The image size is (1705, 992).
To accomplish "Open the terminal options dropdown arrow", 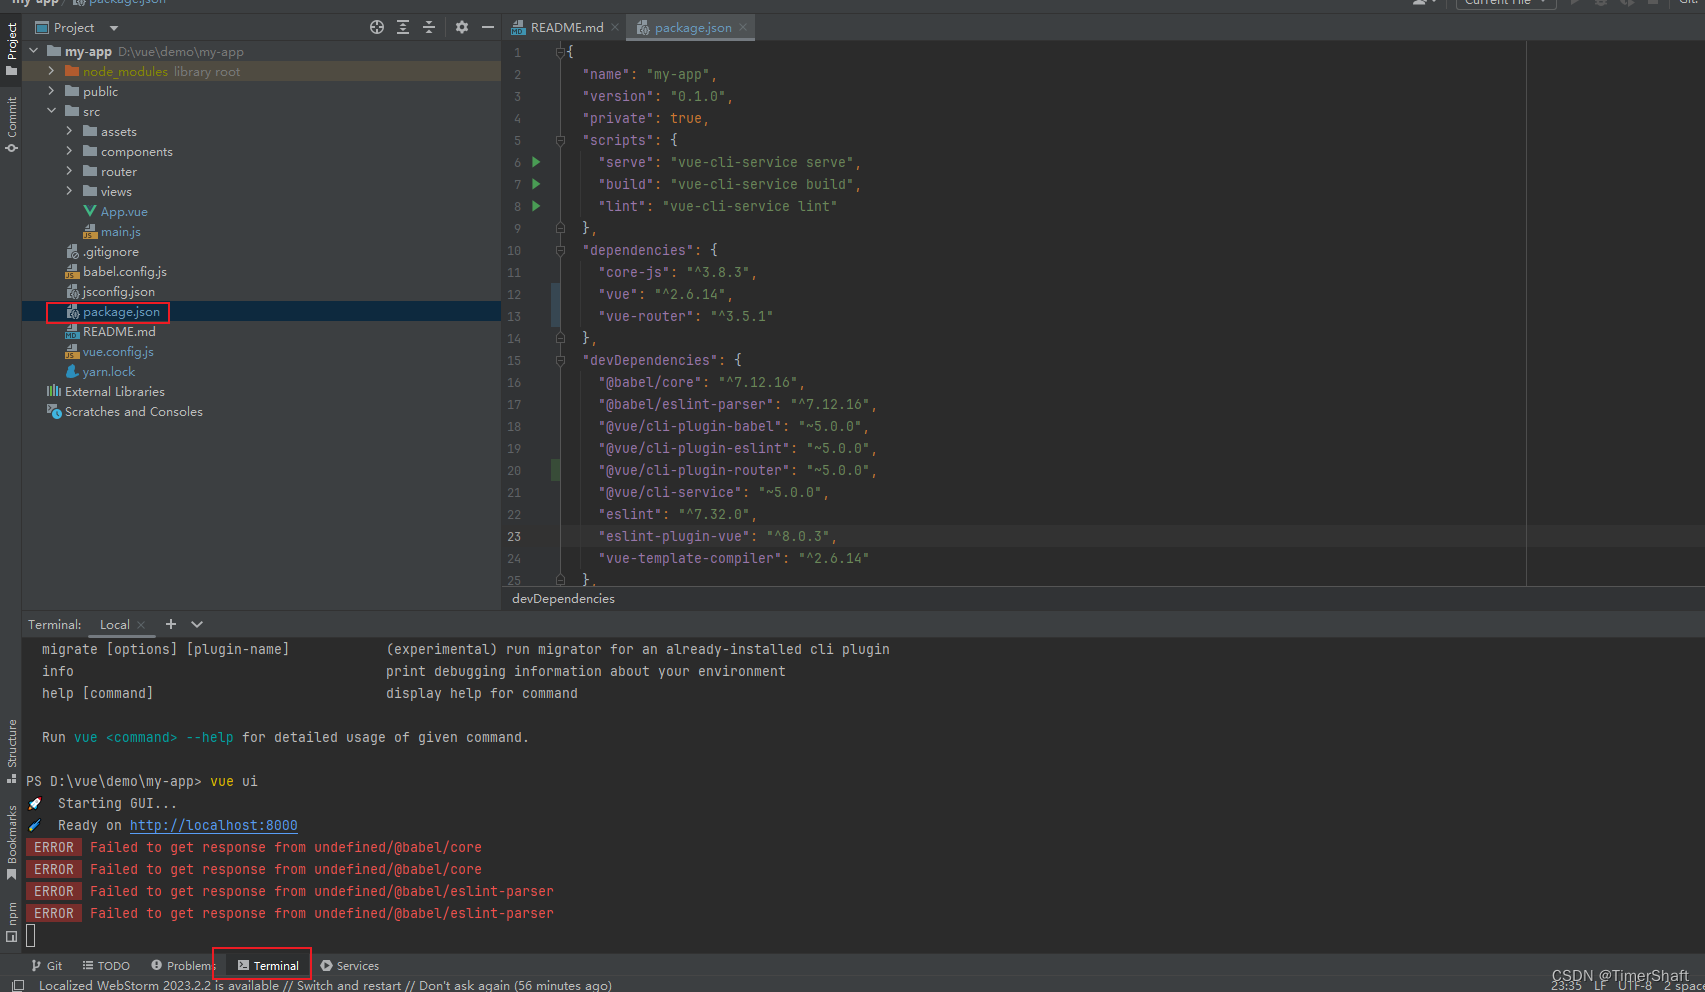I will pyautogui.click(x=197, y=624).
